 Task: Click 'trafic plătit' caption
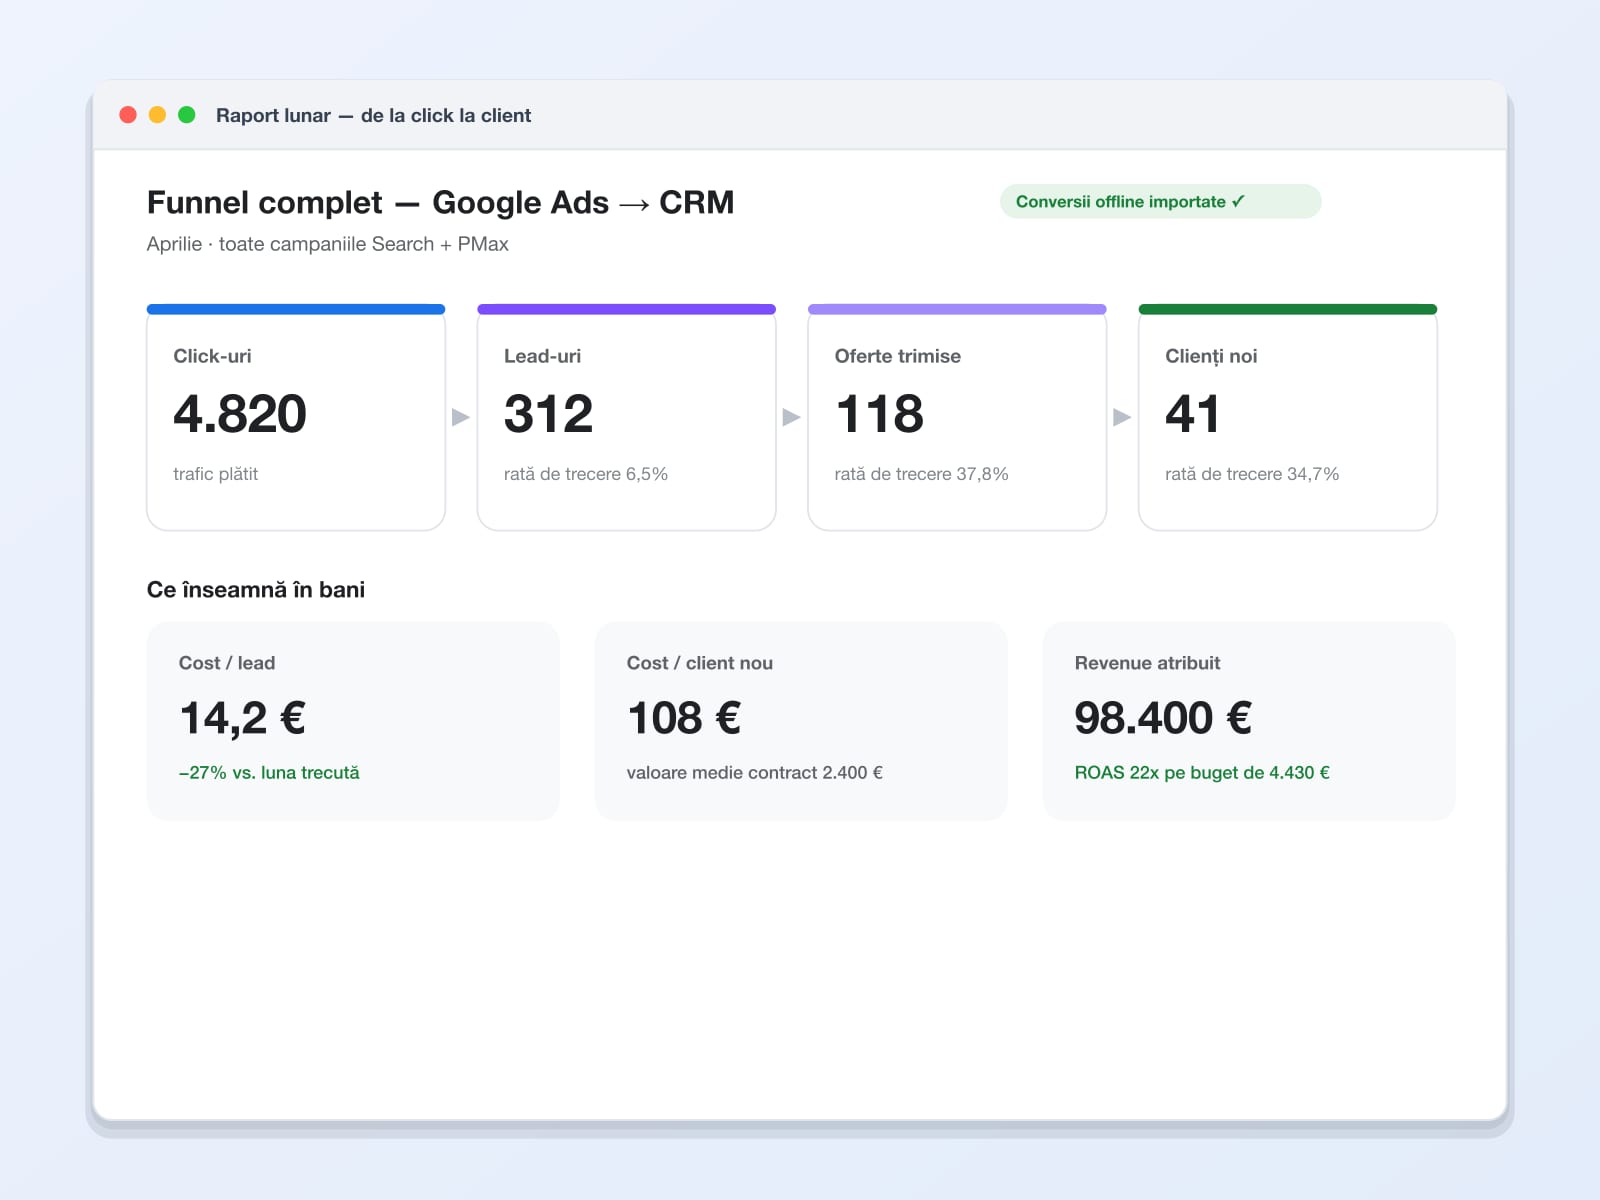(x=216, y=474)
